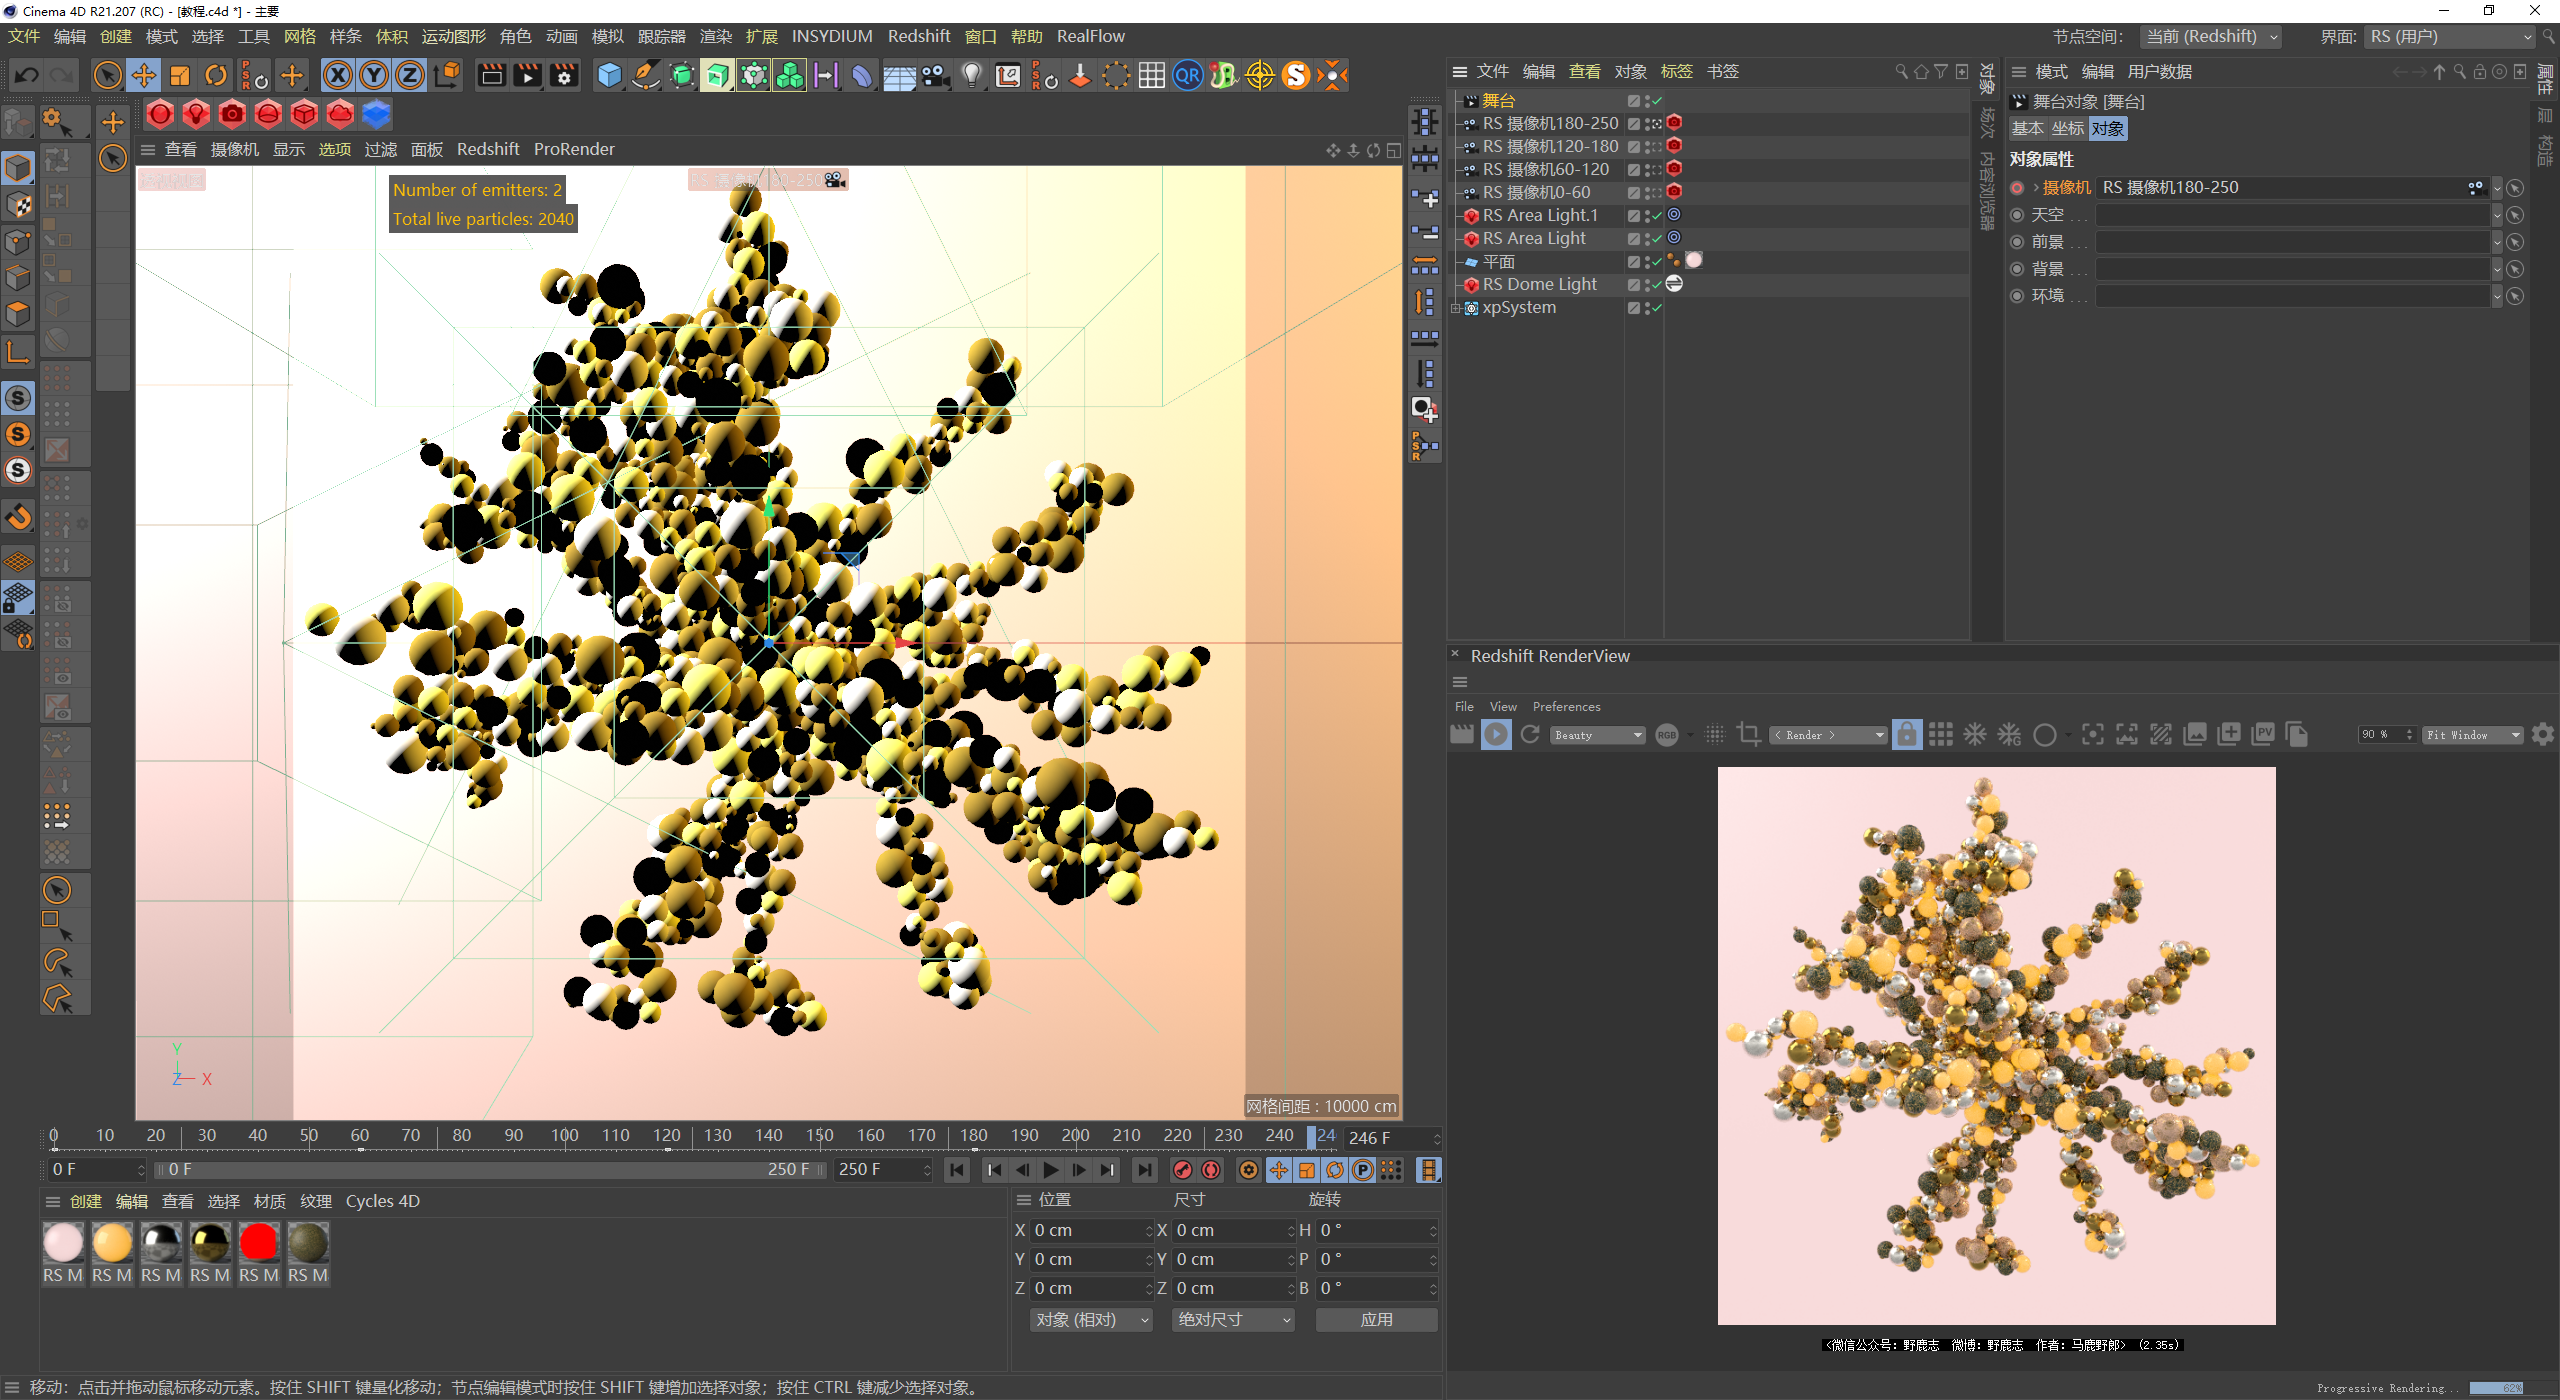Open RenderView settings gear
Viewport: 2560px width, 1400px height.
tap(2543, 735)
